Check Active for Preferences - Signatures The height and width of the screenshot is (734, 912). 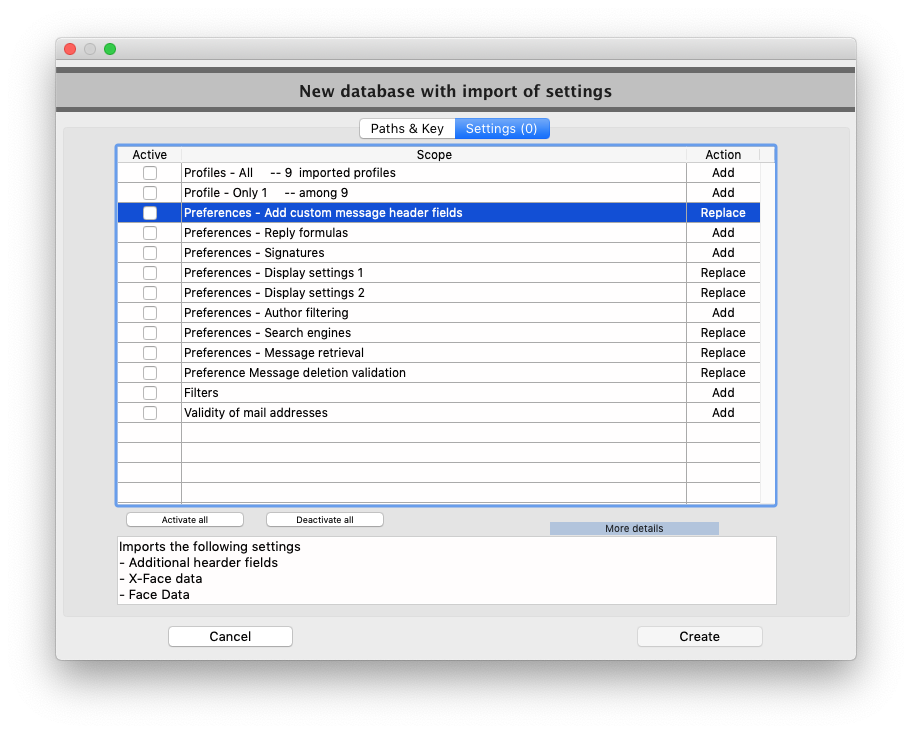149,252
